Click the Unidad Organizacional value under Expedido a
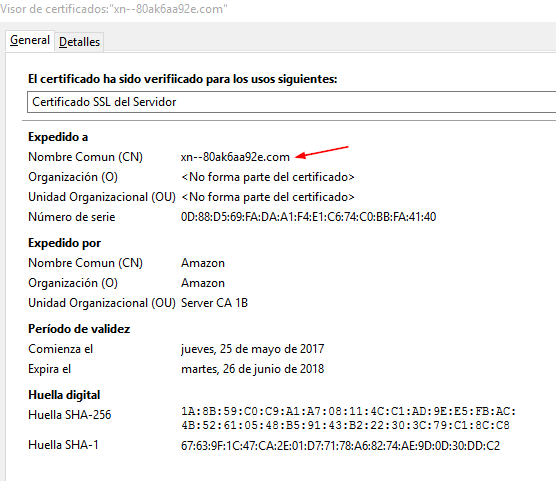 268,197
